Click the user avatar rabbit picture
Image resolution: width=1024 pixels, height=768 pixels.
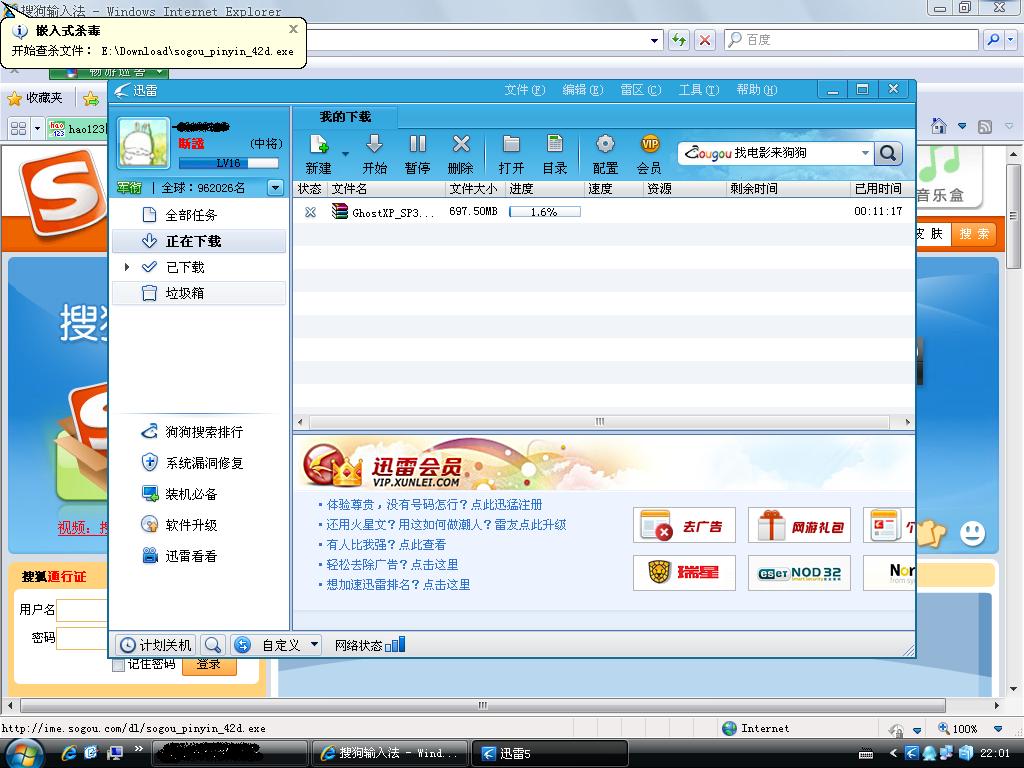pos(144,143)
